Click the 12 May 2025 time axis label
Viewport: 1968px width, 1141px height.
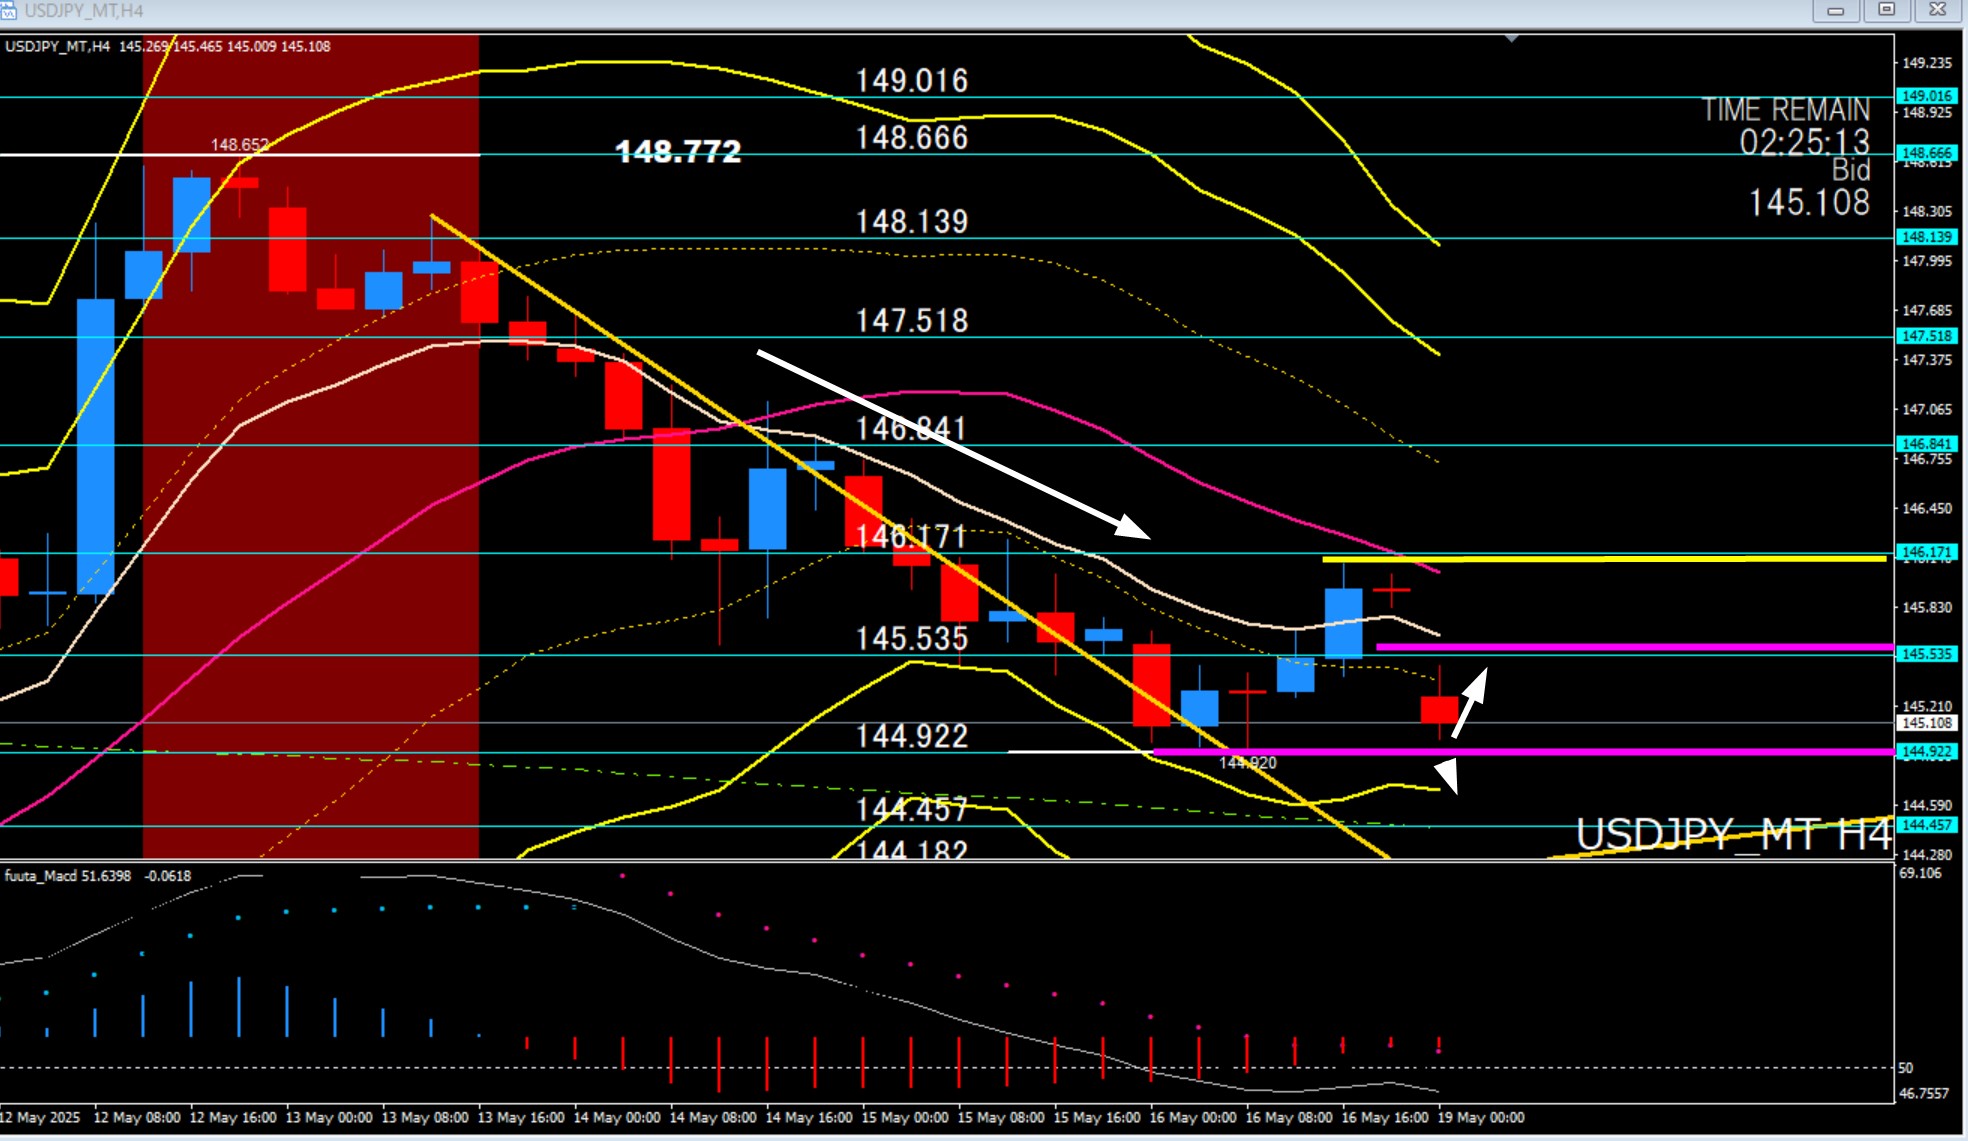(x=40, y=1117)
